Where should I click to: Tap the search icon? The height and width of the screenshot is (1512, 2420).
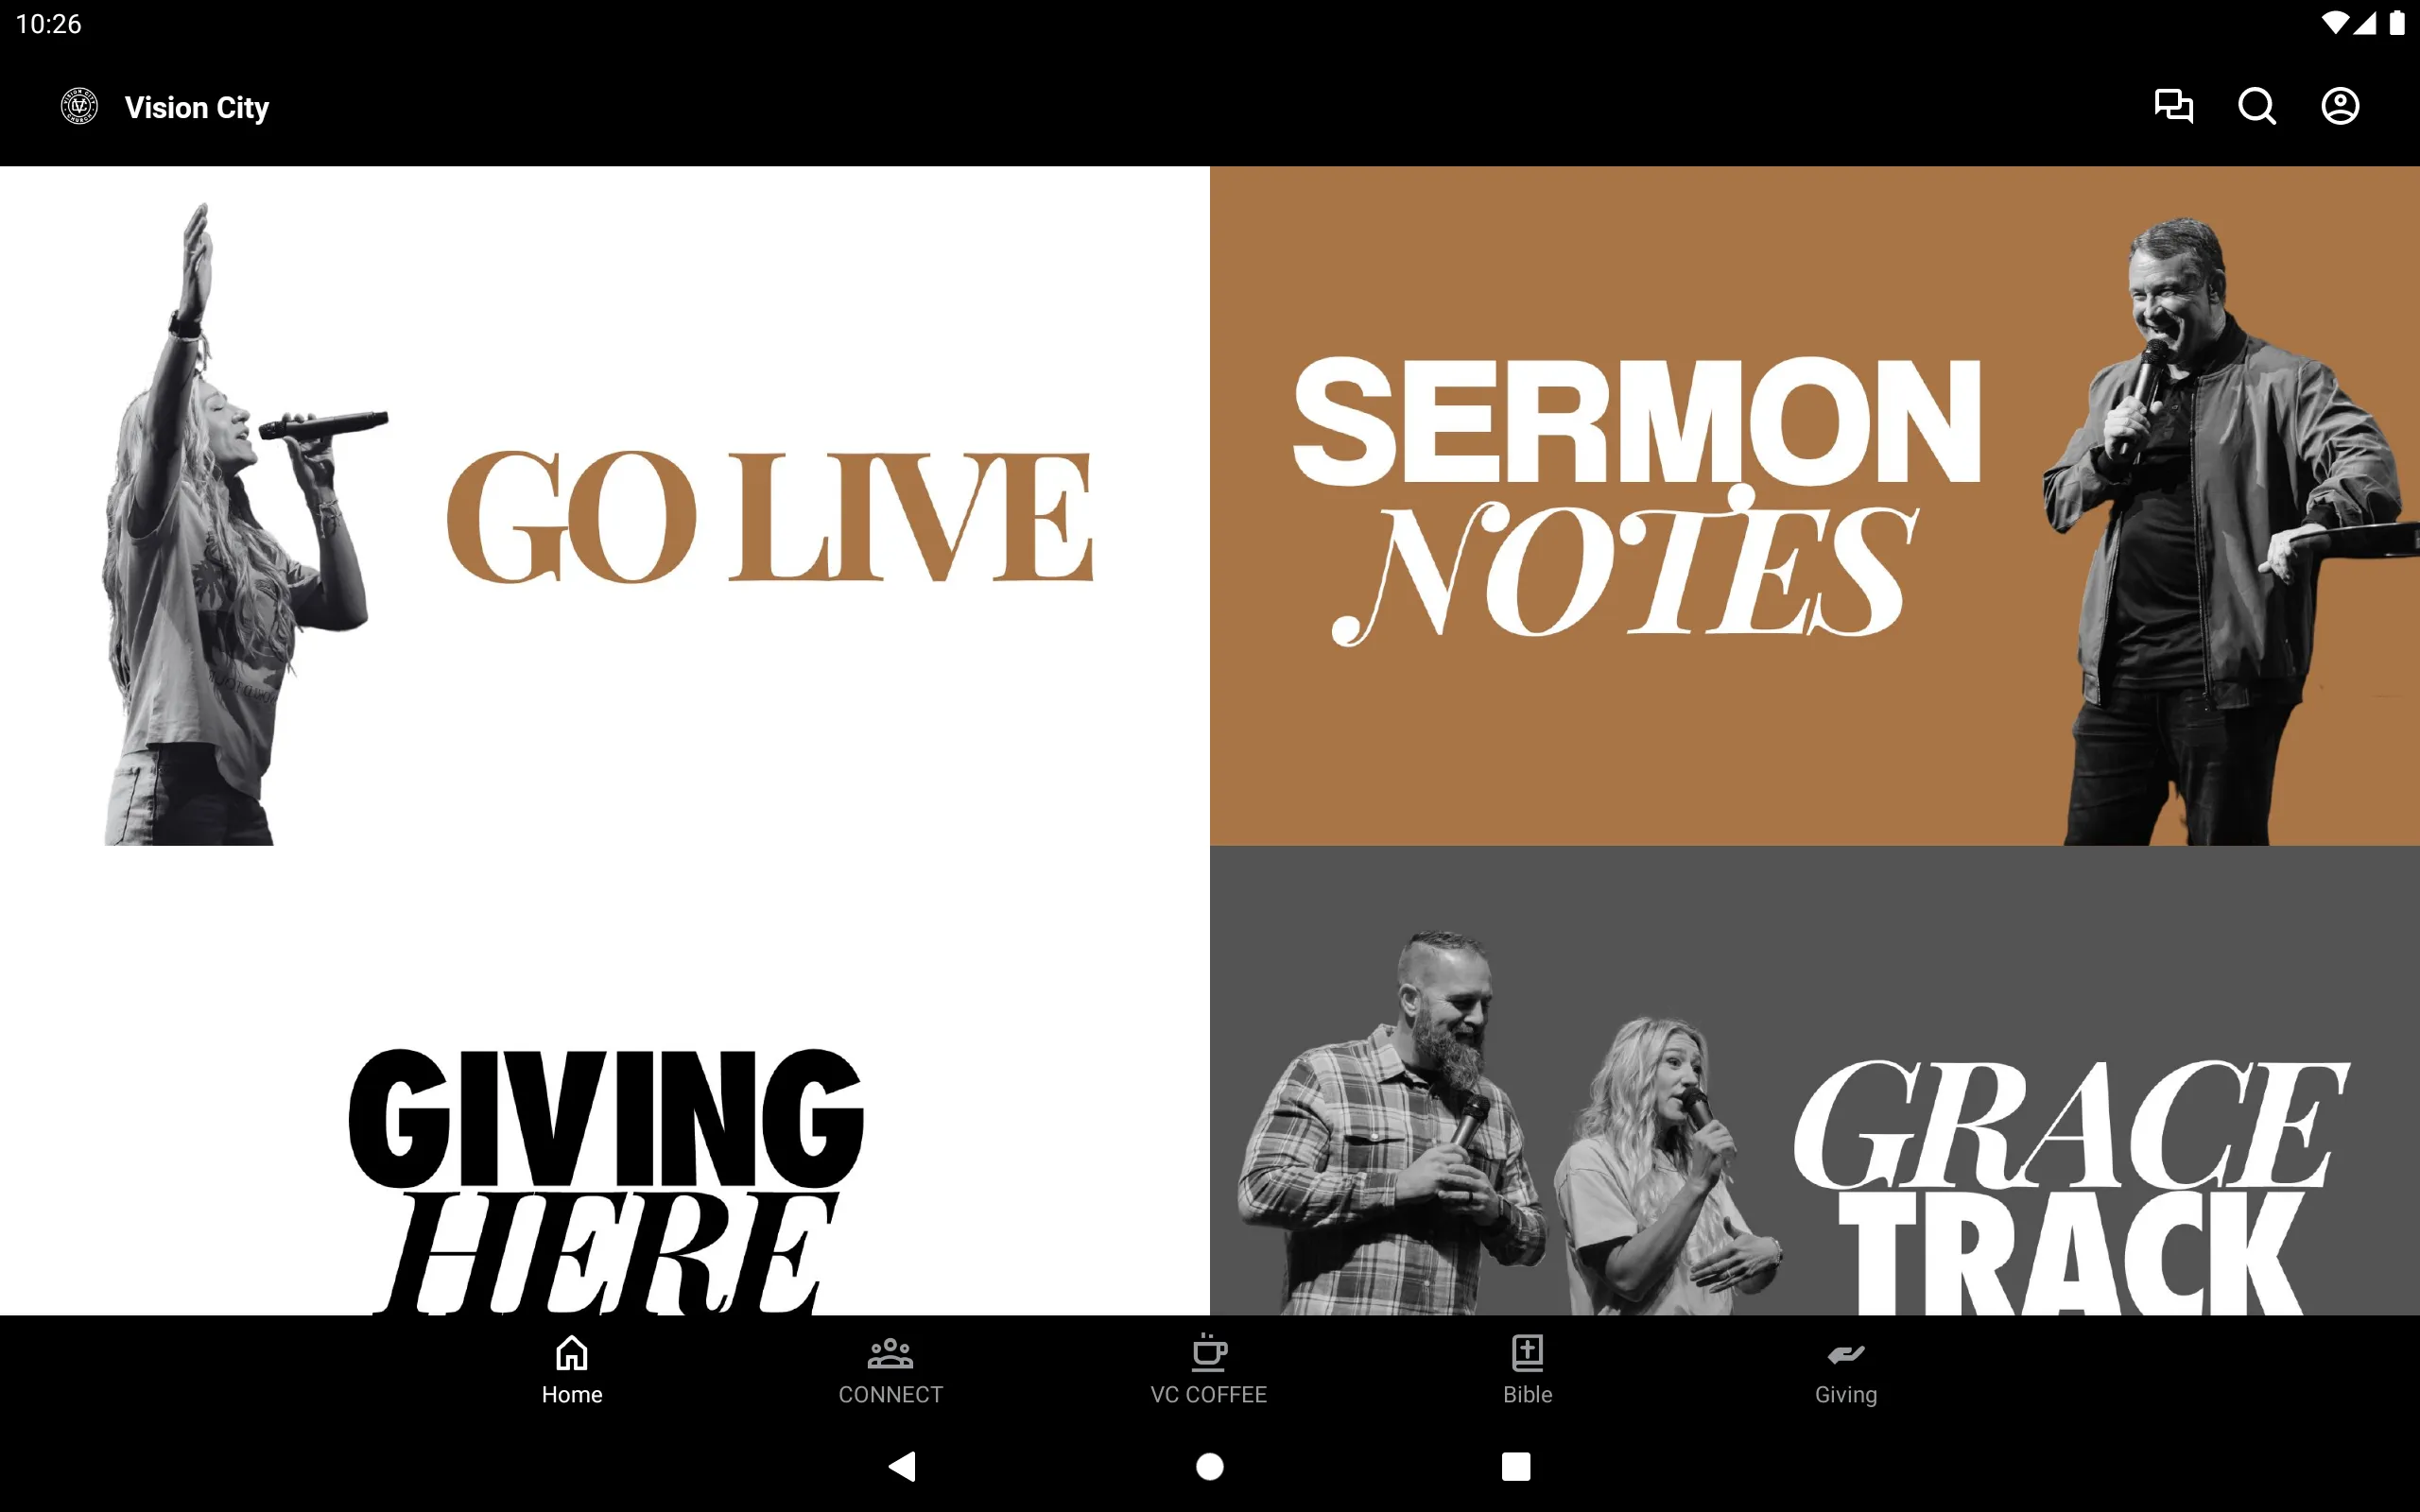coord(2256,108)
